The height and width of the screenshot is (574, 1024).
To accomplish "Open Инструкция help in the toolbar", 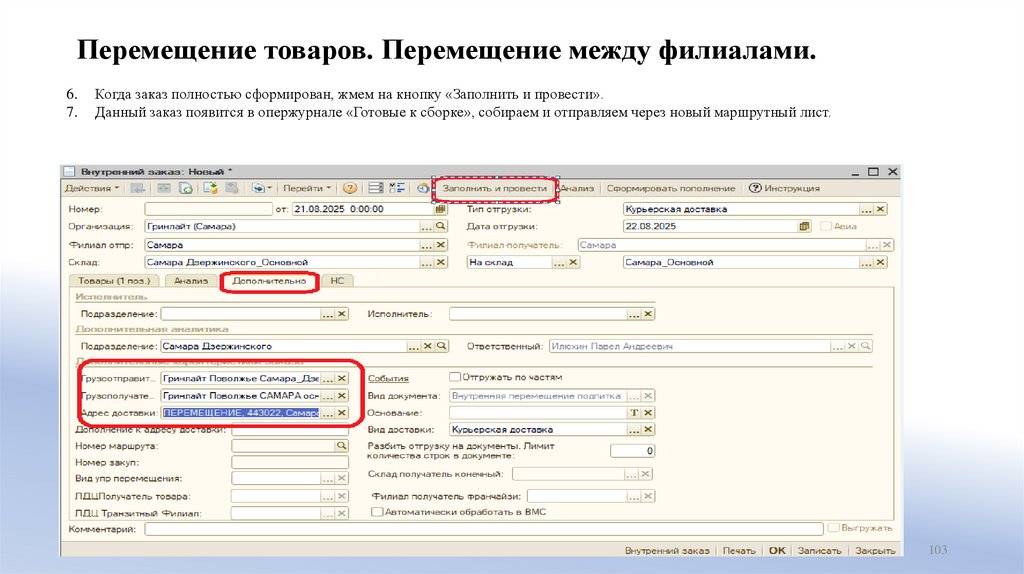I will [x=784, y=188].
